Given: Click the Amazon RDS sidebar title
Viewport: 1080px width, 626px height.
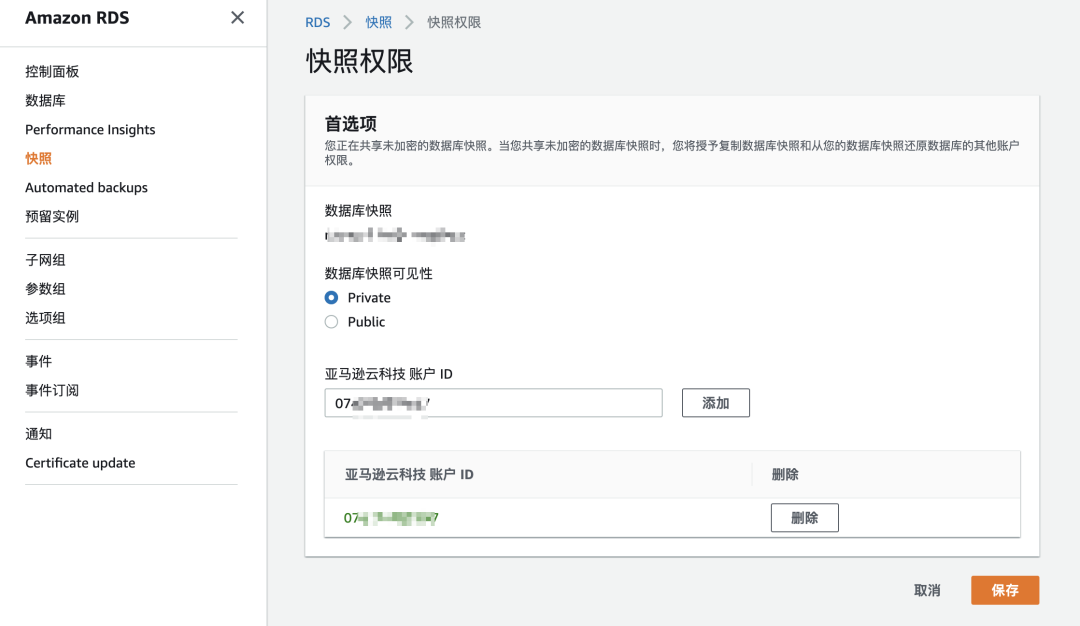Looking at the screenshot, I should point(77,18).
